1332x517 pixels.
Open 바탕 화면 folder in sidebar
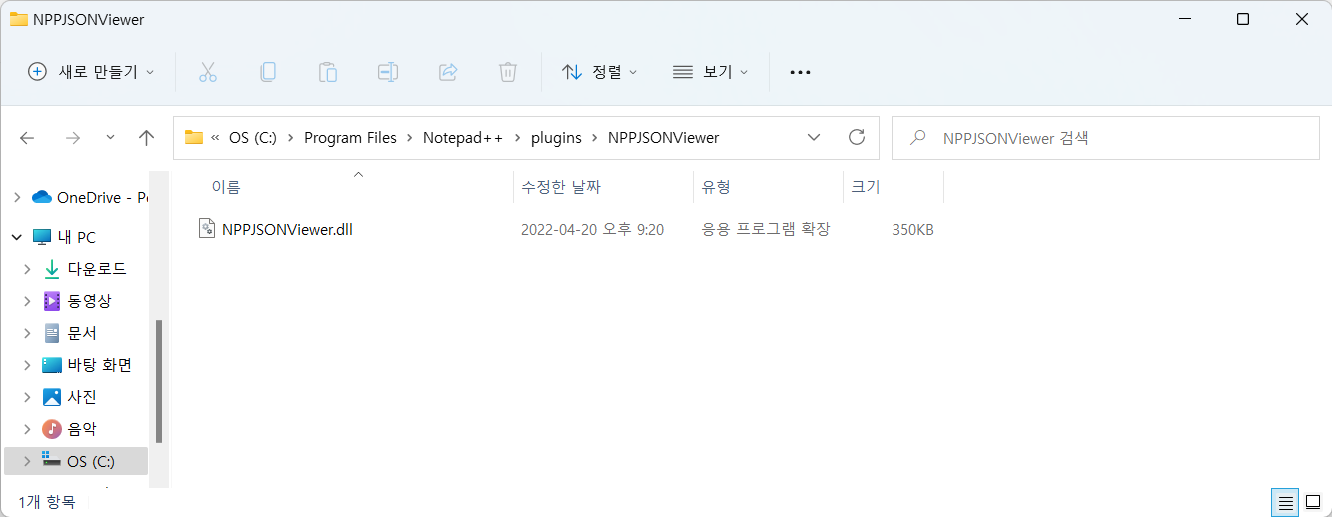pyautogui.click(x=87, y=365)
